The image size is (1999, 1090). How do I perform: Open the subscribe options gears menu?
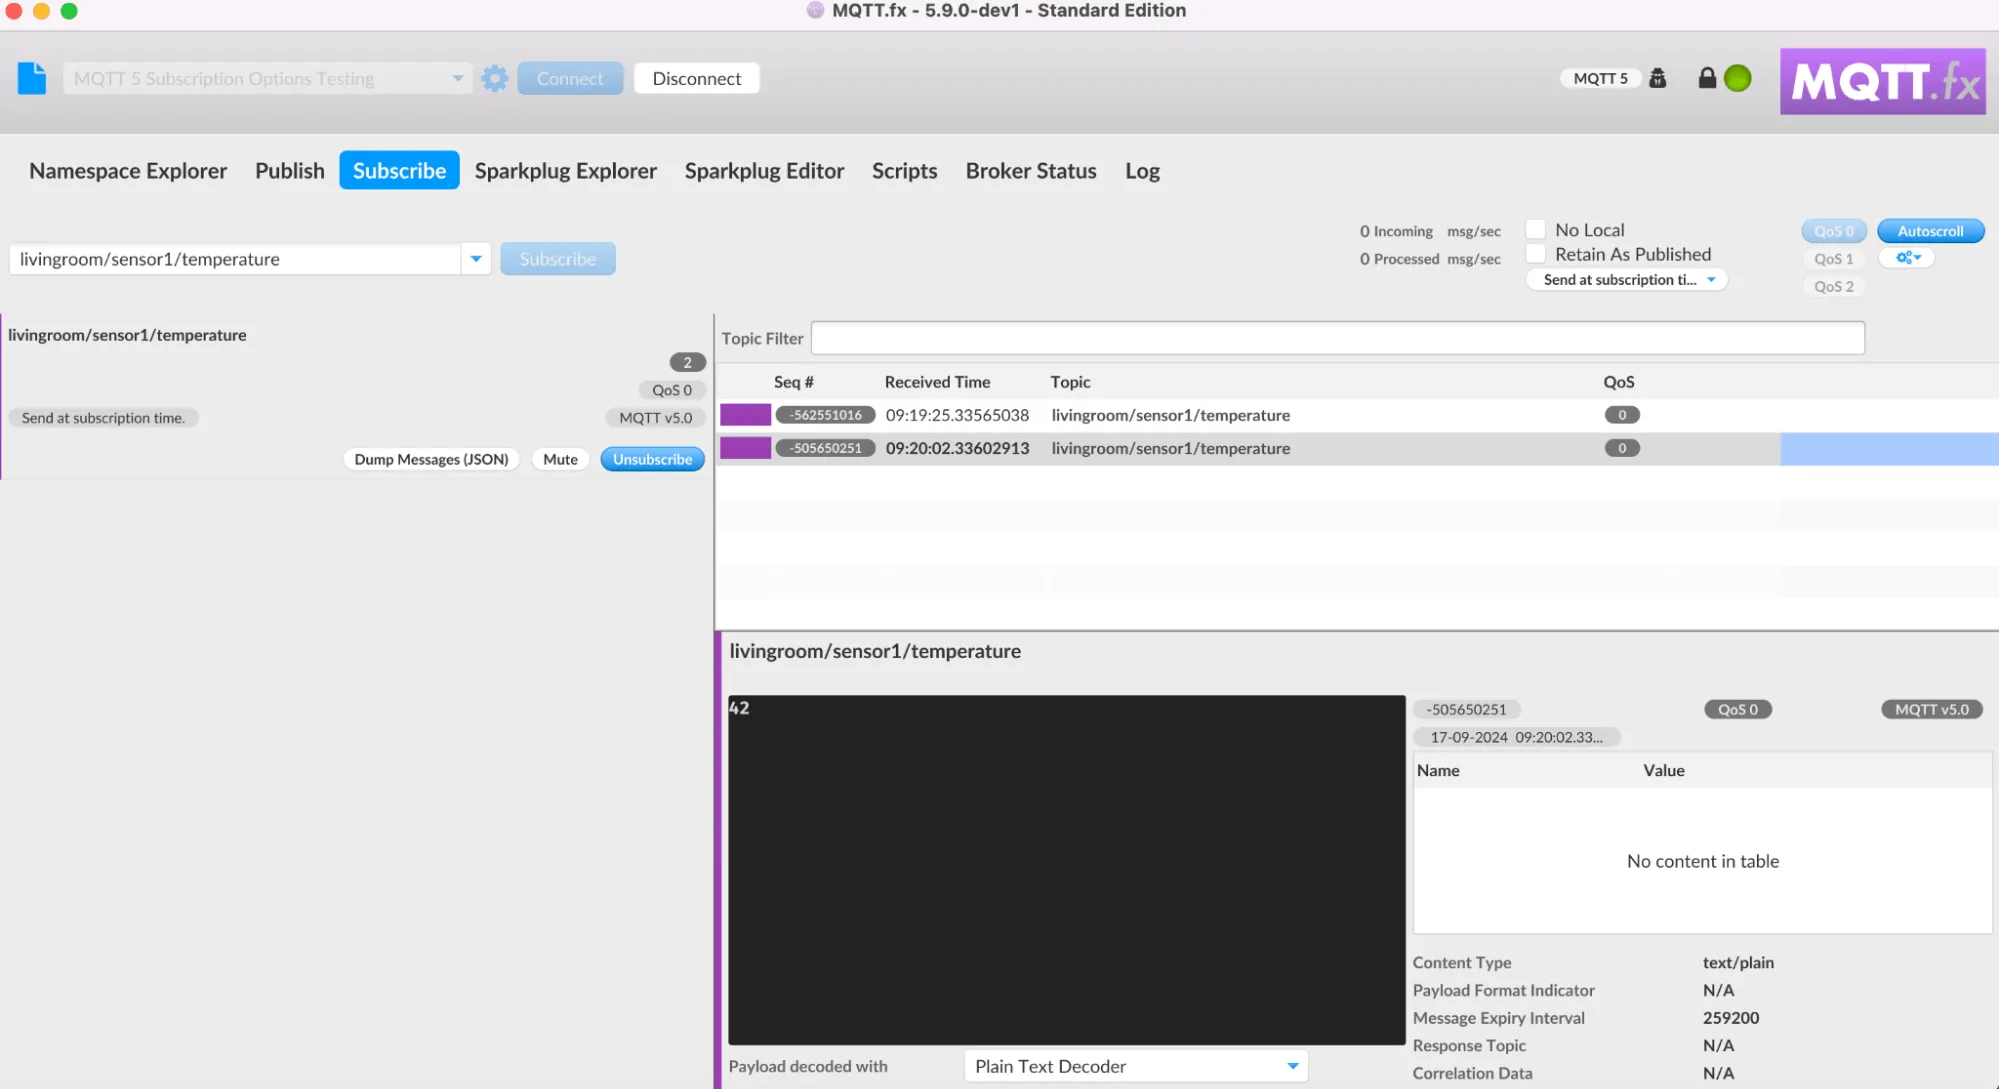1907,258
